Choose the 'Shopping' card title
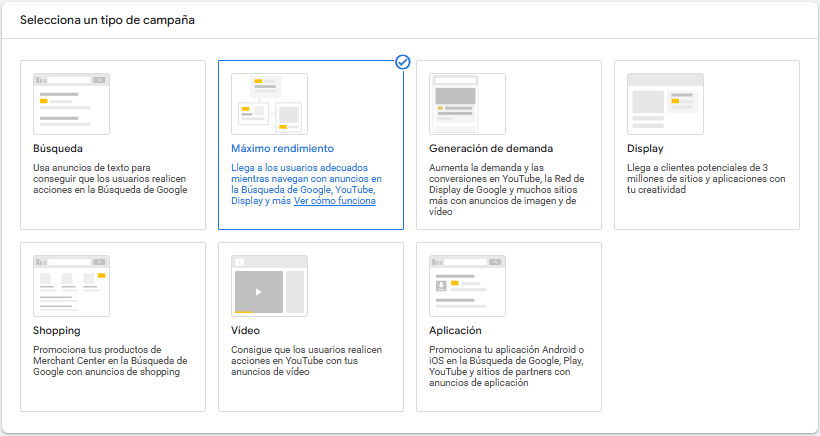This screenshot has height=436, width=820. click(56, 330)
